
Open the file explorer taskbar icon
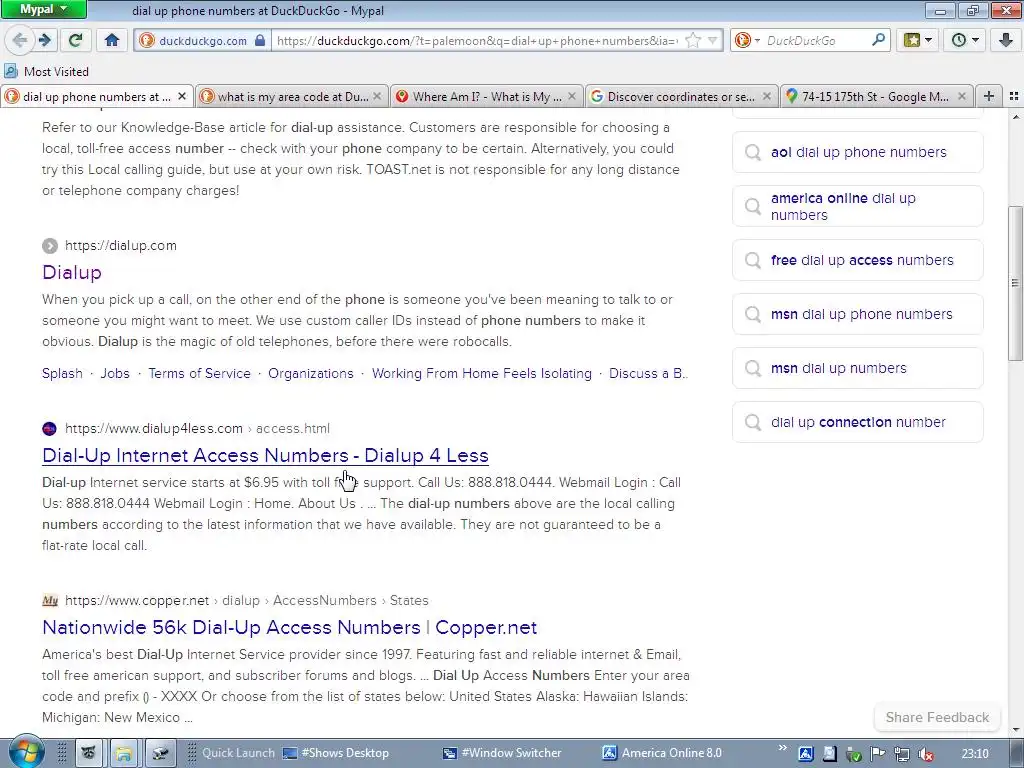tap(123, 753)
